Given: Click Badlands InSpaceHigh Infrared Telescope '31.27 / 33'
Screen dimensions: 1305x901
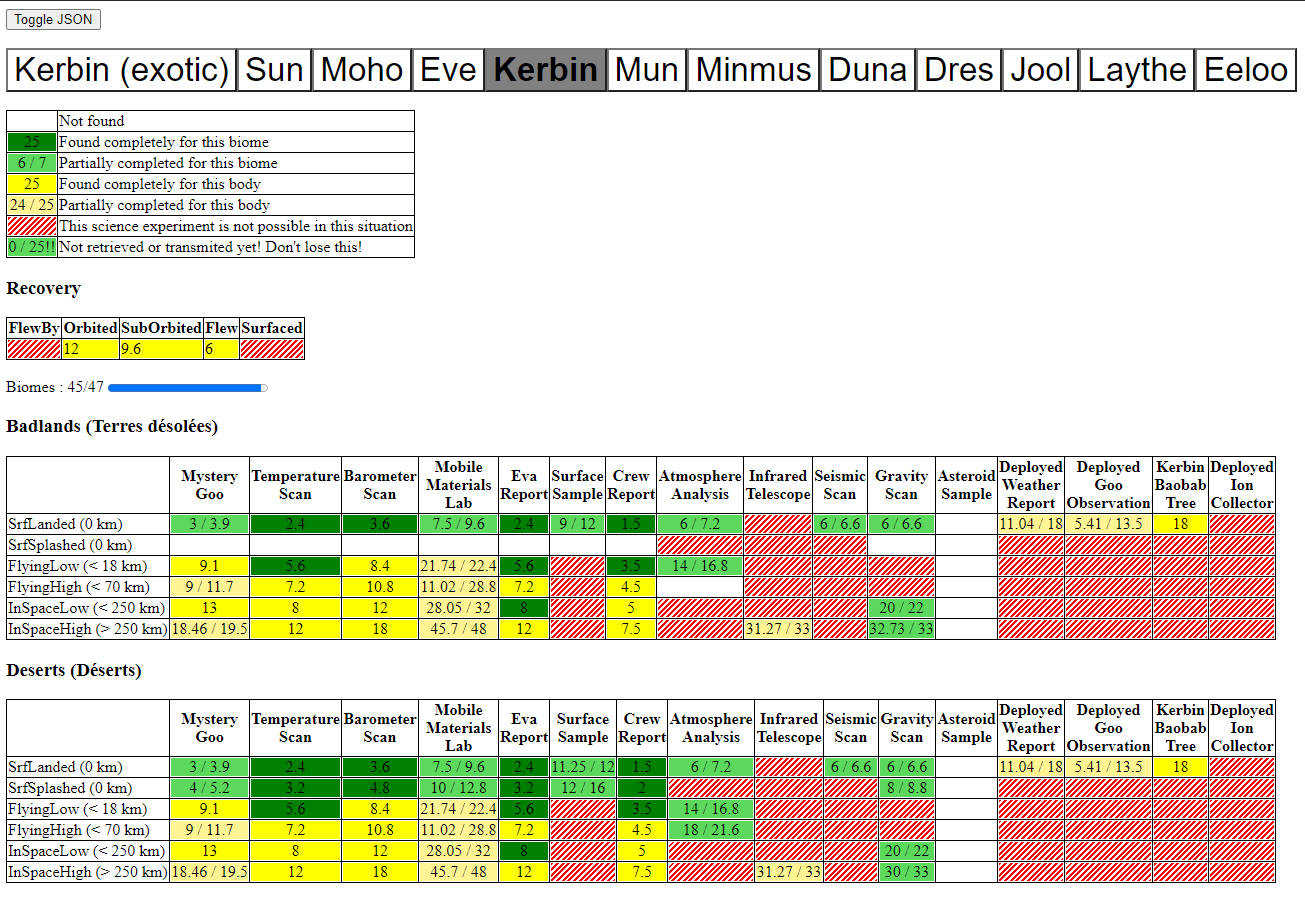Looking at the screenshot, I should [x=778, y=629].
